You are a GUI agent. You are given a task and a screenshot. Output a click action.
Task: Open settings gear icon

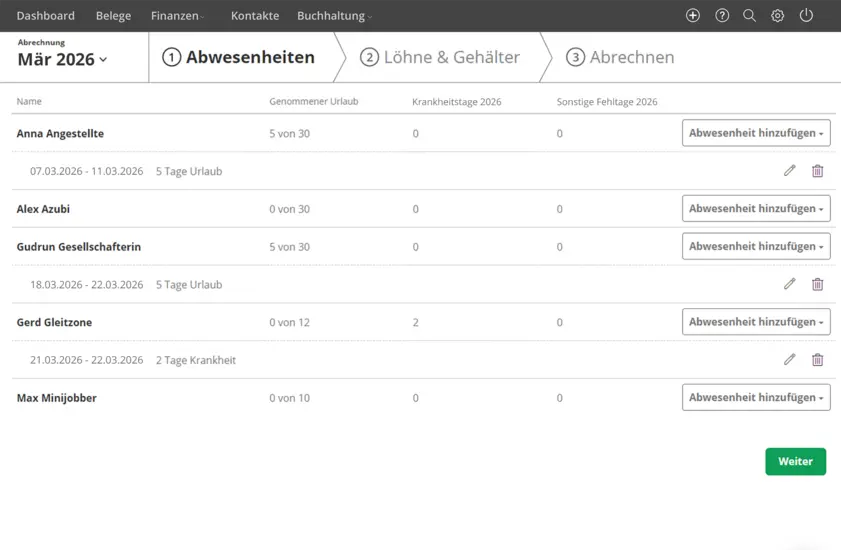click(777, 16)
